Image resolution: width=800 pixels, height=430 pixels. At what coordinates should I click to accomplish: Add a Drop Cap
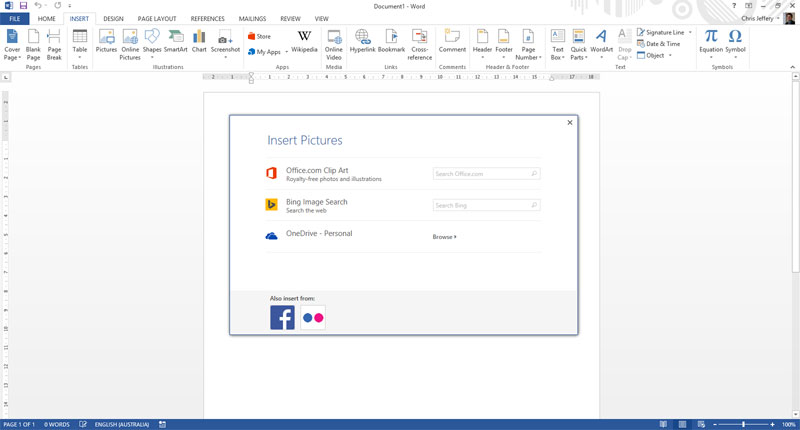[x=624, y=45]
